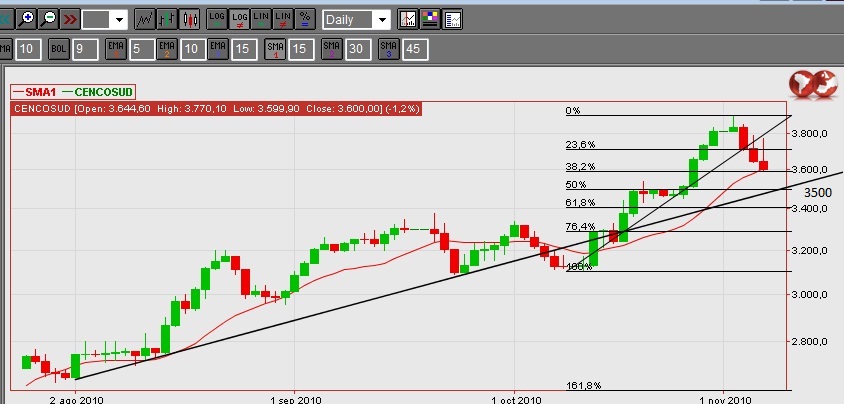Click the 3.000,0 price axis label
844x404 pixels.
pos(812,294)
